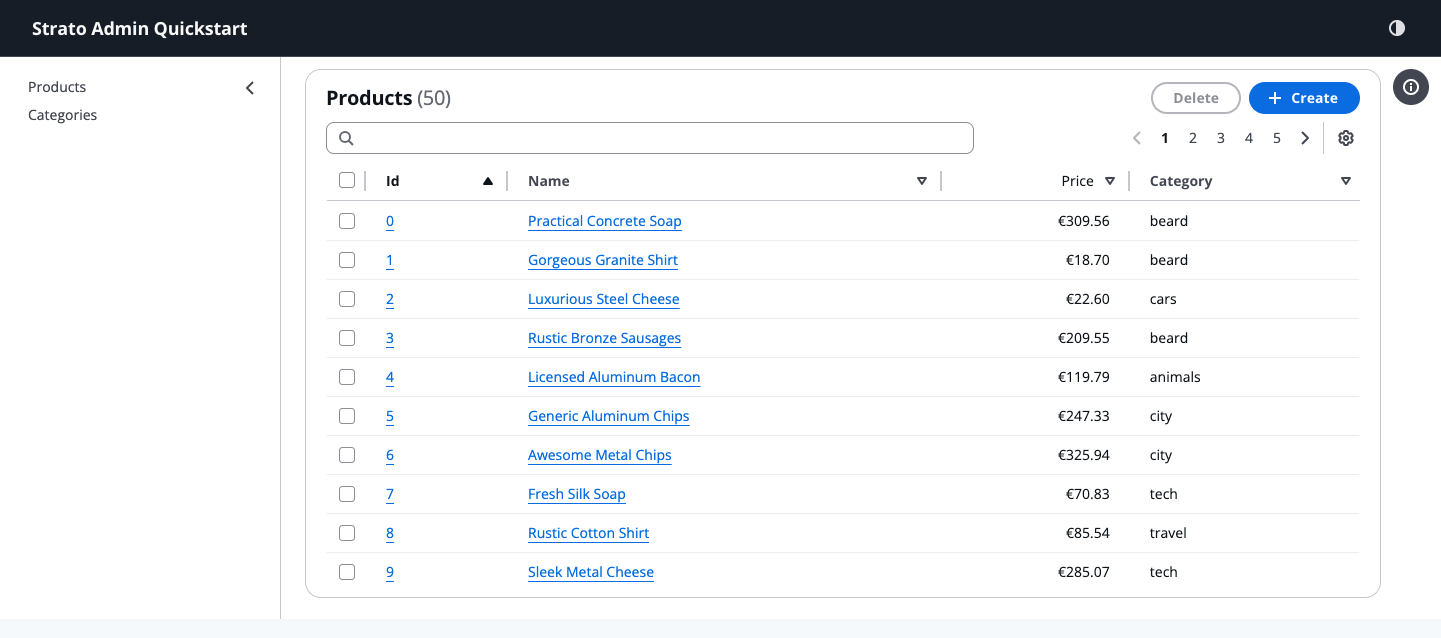Image resolution: width=1441 pixels, height=638 pixels.
Task: Click the plus icon inside the Create button
Action: (x=1274, y=98)
